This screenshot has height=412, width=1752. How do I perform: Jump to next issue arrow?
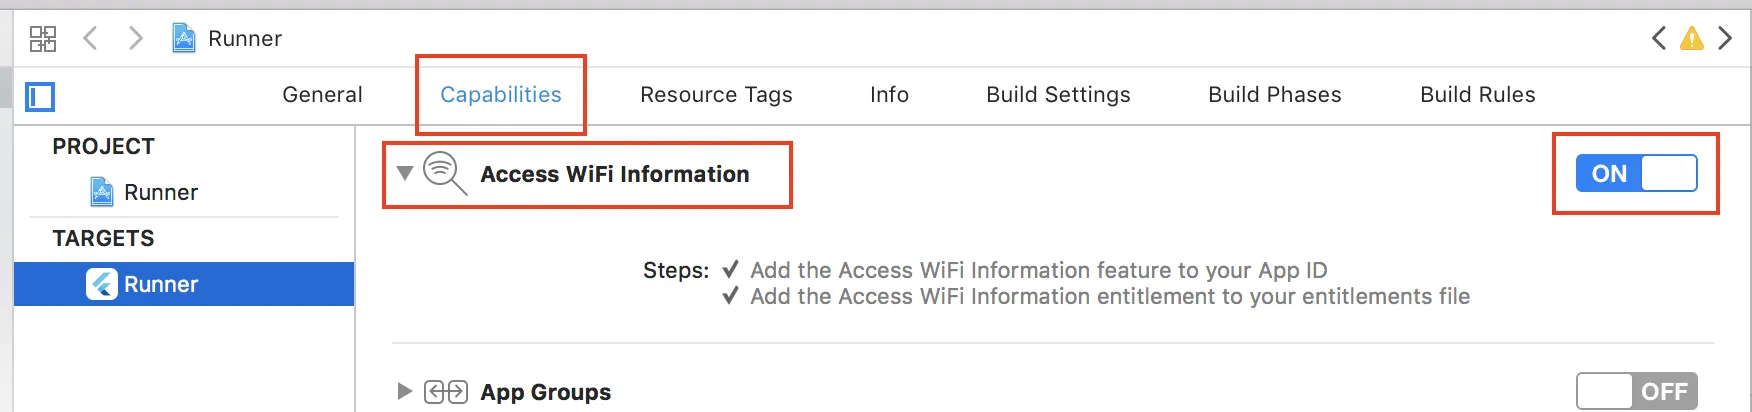[x=1725, y=39]
